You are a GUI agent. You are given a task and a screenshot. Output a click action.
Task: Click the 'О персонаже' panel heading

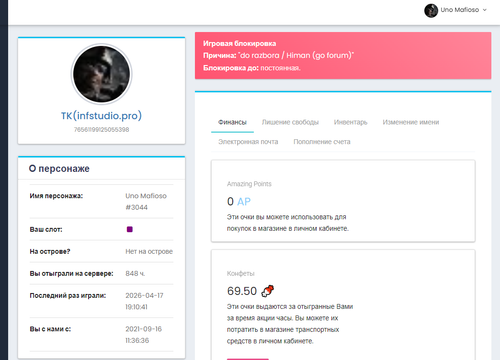(59, 169)
